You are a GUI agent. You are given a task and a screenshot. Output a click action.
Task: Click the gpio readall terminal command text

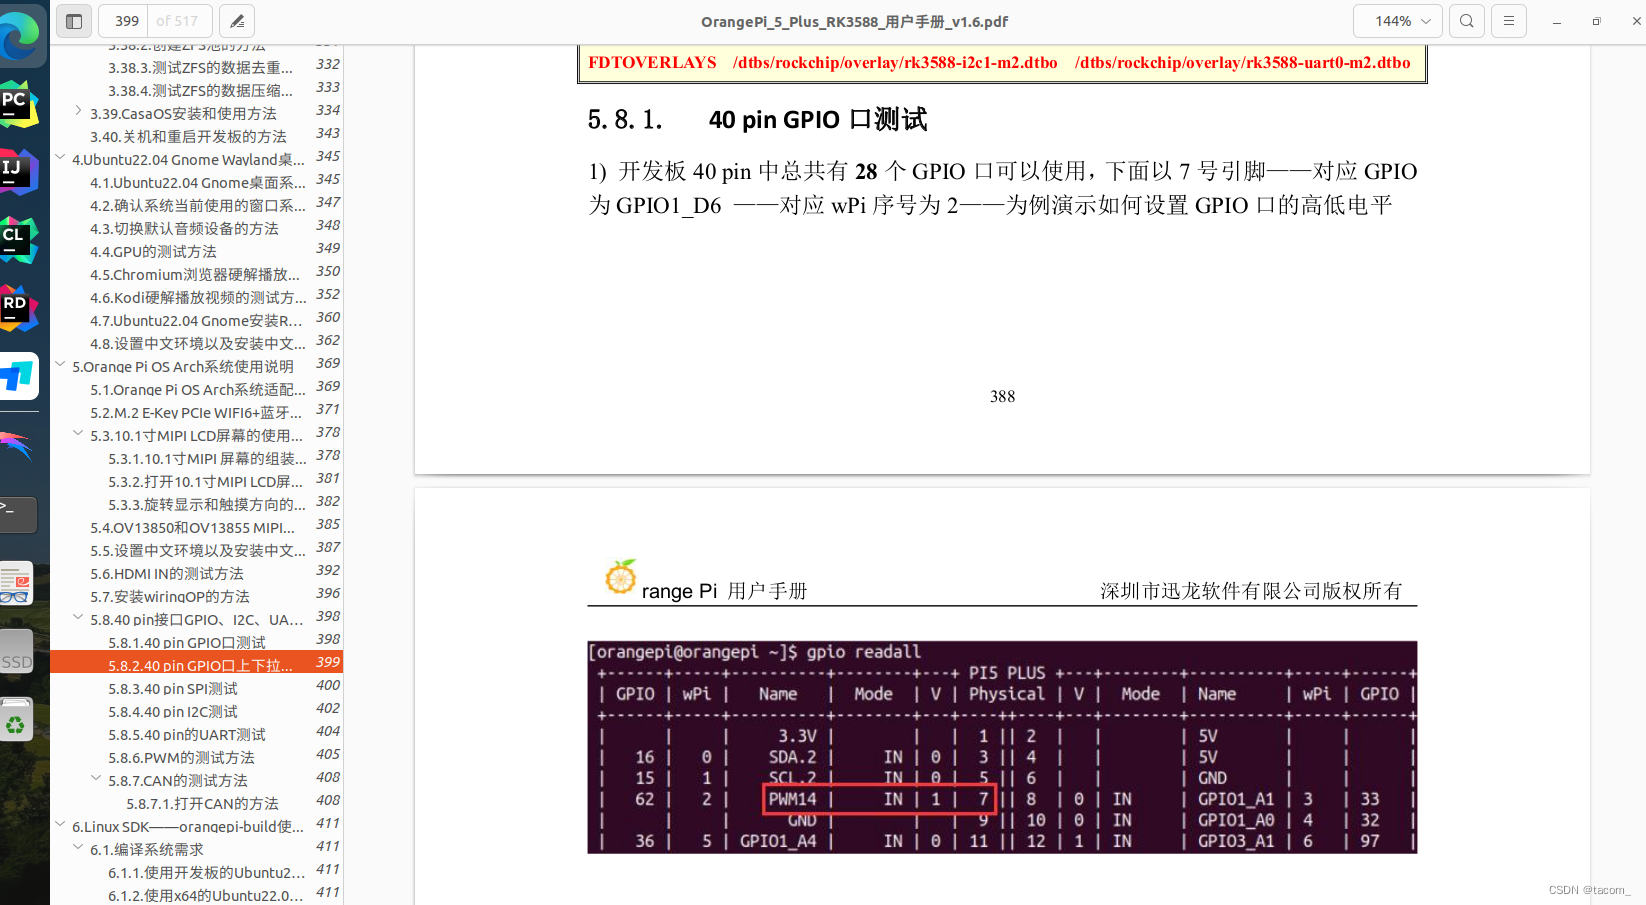click(x=863, y=652)
